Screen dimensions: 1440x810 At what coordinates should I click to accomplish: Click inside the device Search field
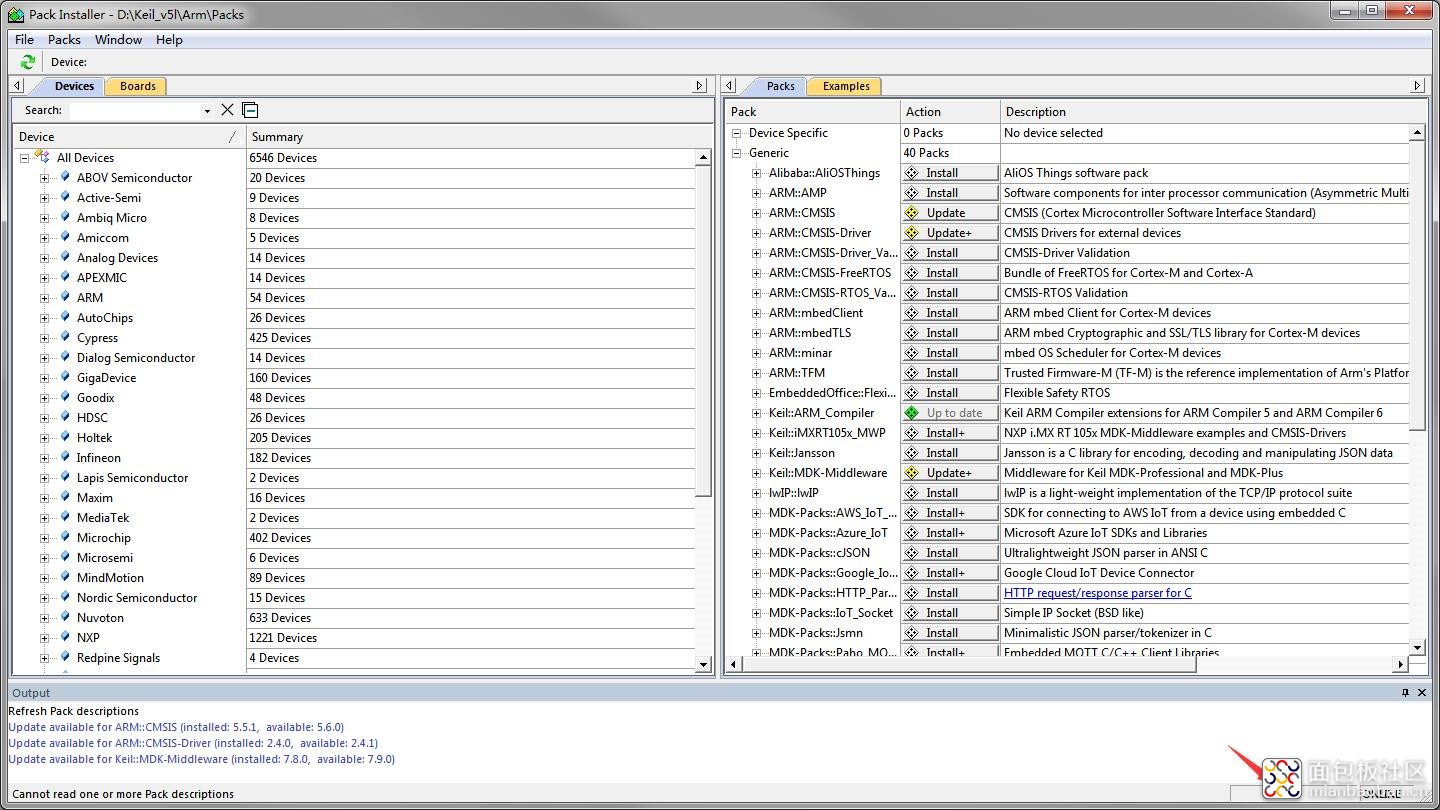(x=133, y=111)
